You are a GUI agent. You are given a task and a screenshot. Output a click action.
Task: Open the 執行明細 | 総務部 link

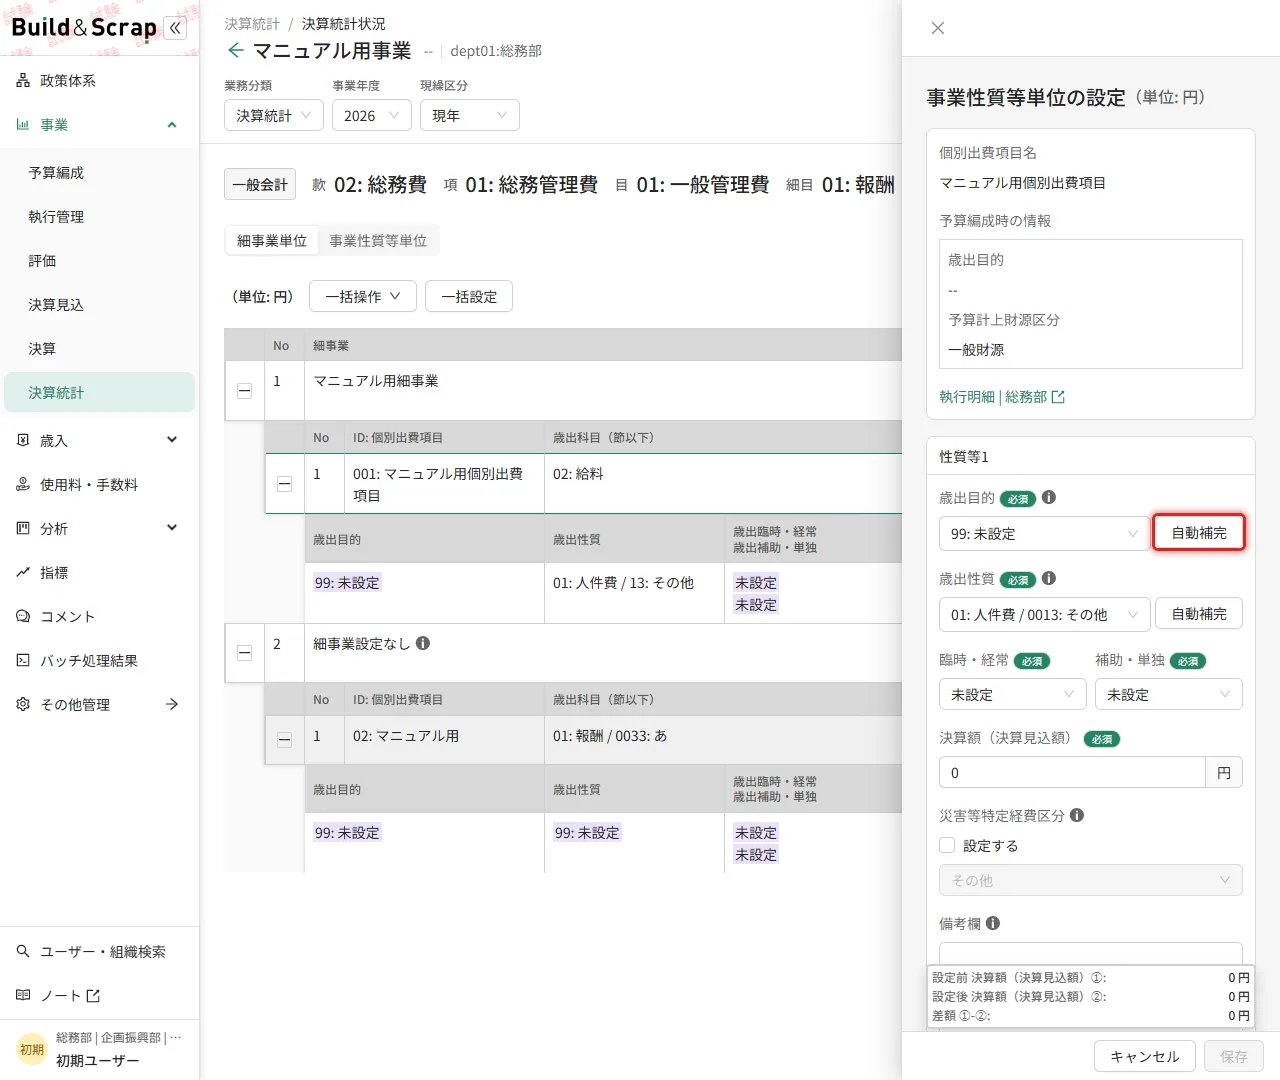click(1002, 397)
